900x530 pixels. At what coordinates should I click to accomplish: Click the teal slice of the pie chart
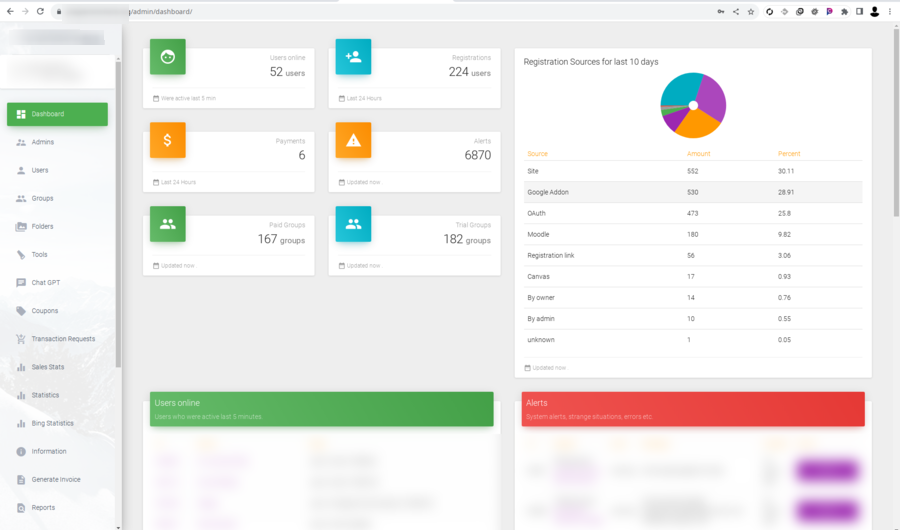click(678, 90)
